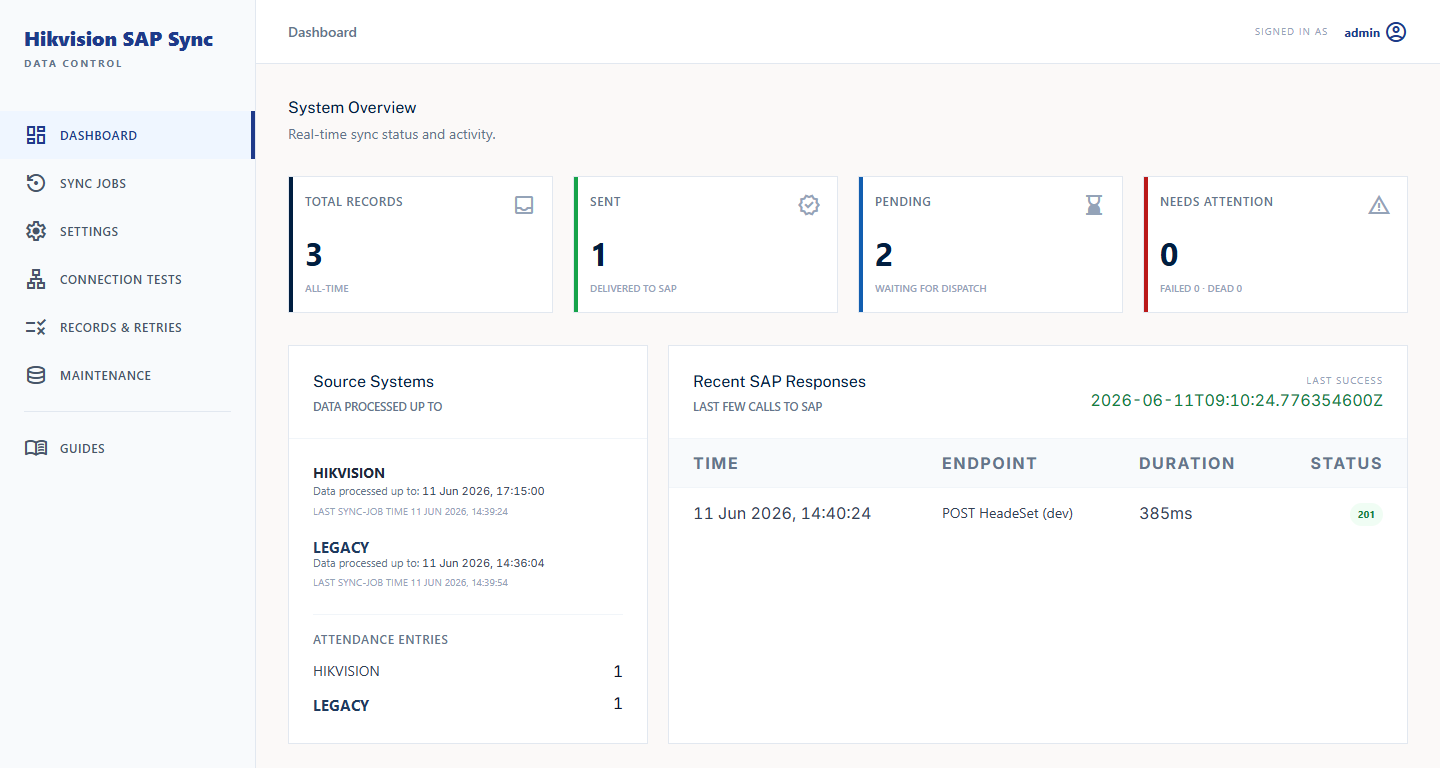The image size is (1440, 768).
Task: Click the Maintenance database icon
Action: coord(36,375)
